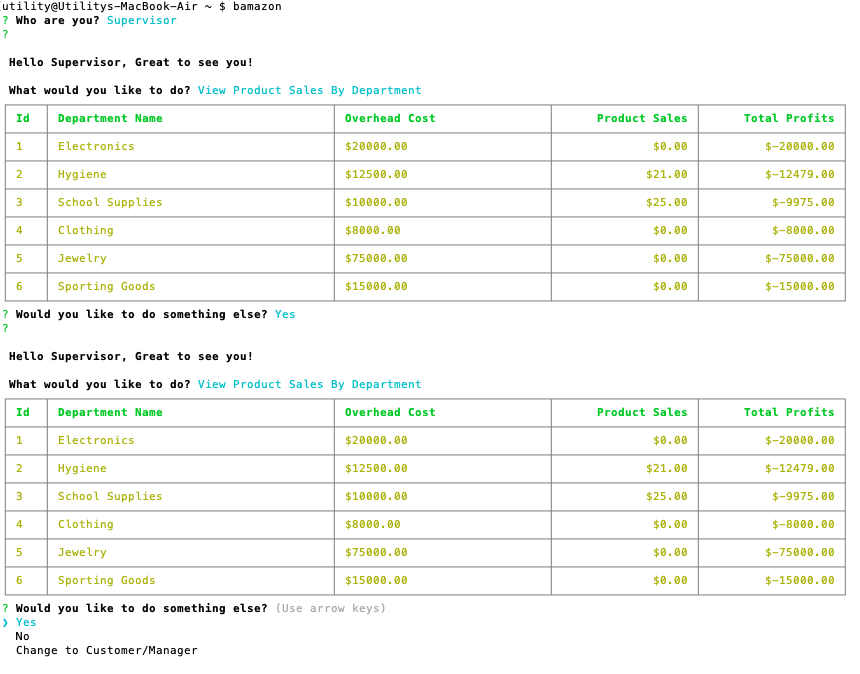This screenshot has height=674, width=860.
Task: Click the "Electronics" cell in first table
Action: pos(96,146)
